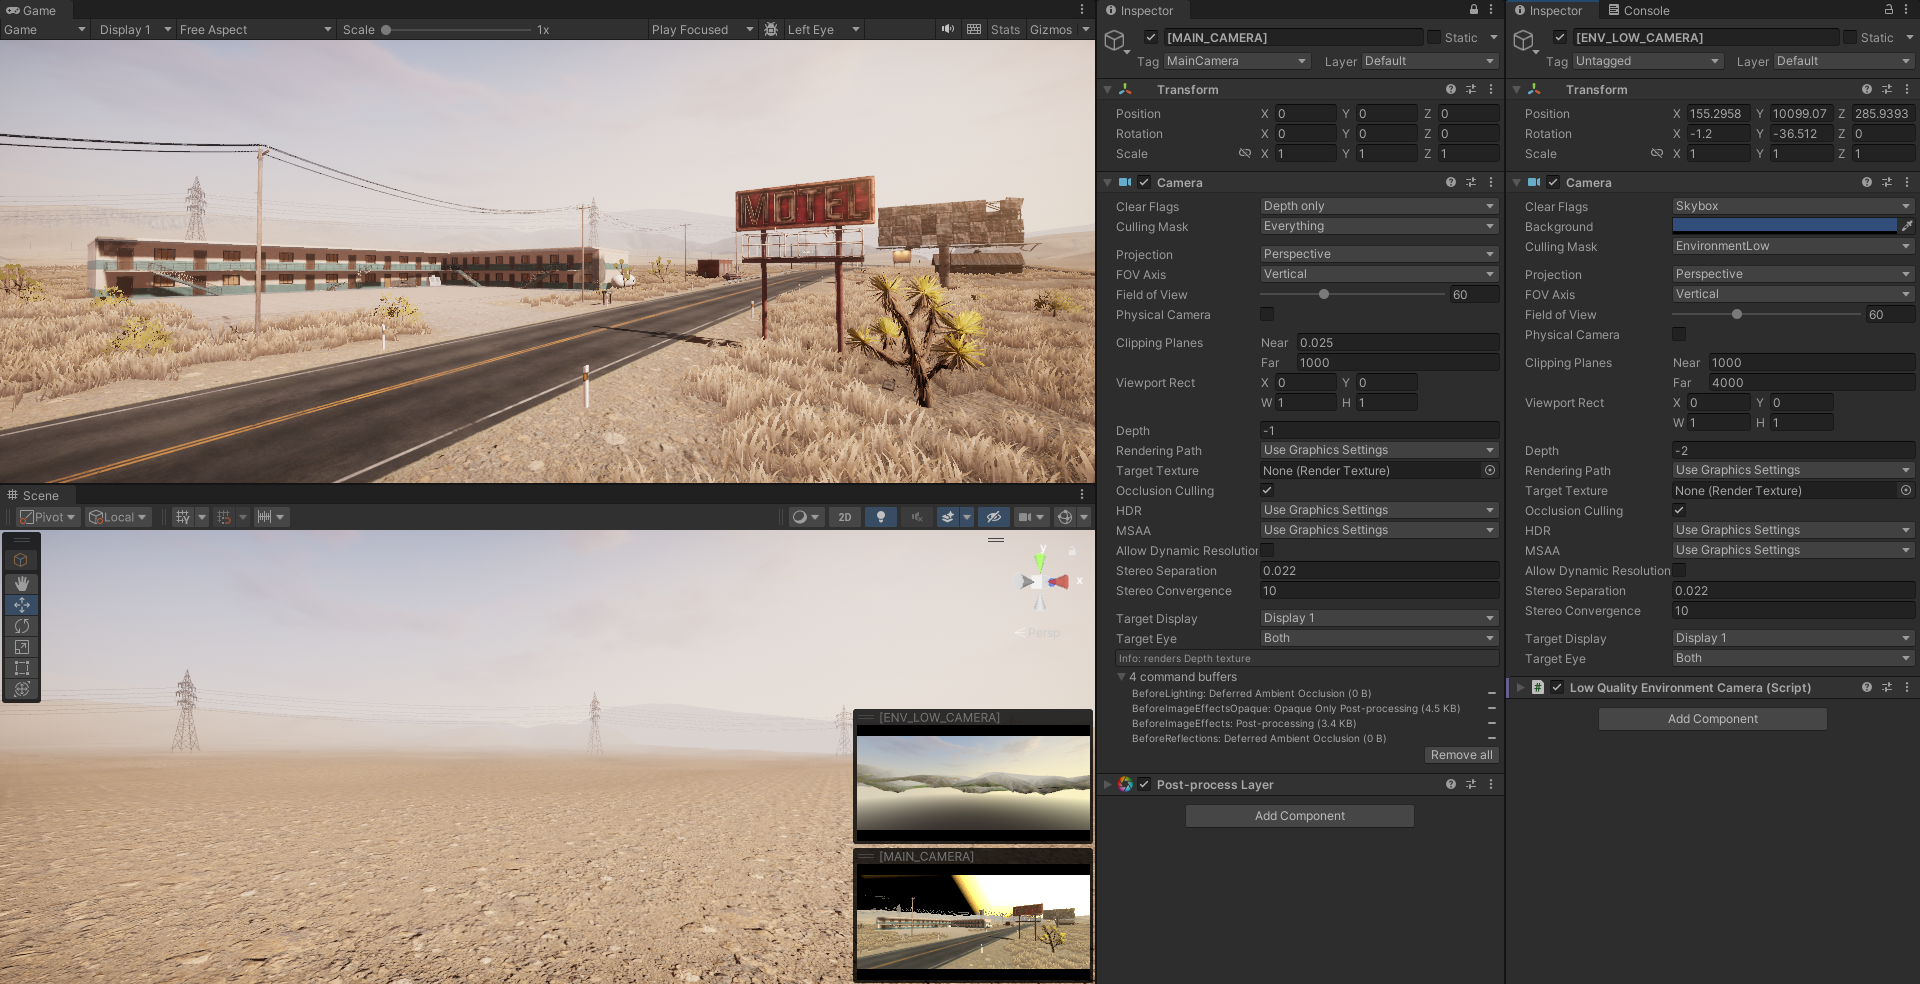Image resolution: width=1920 pixels, height=984 pixels.
Task: Open Culling Mask dropdown showing EnvironmentLow
Action: coord(1793,246)
